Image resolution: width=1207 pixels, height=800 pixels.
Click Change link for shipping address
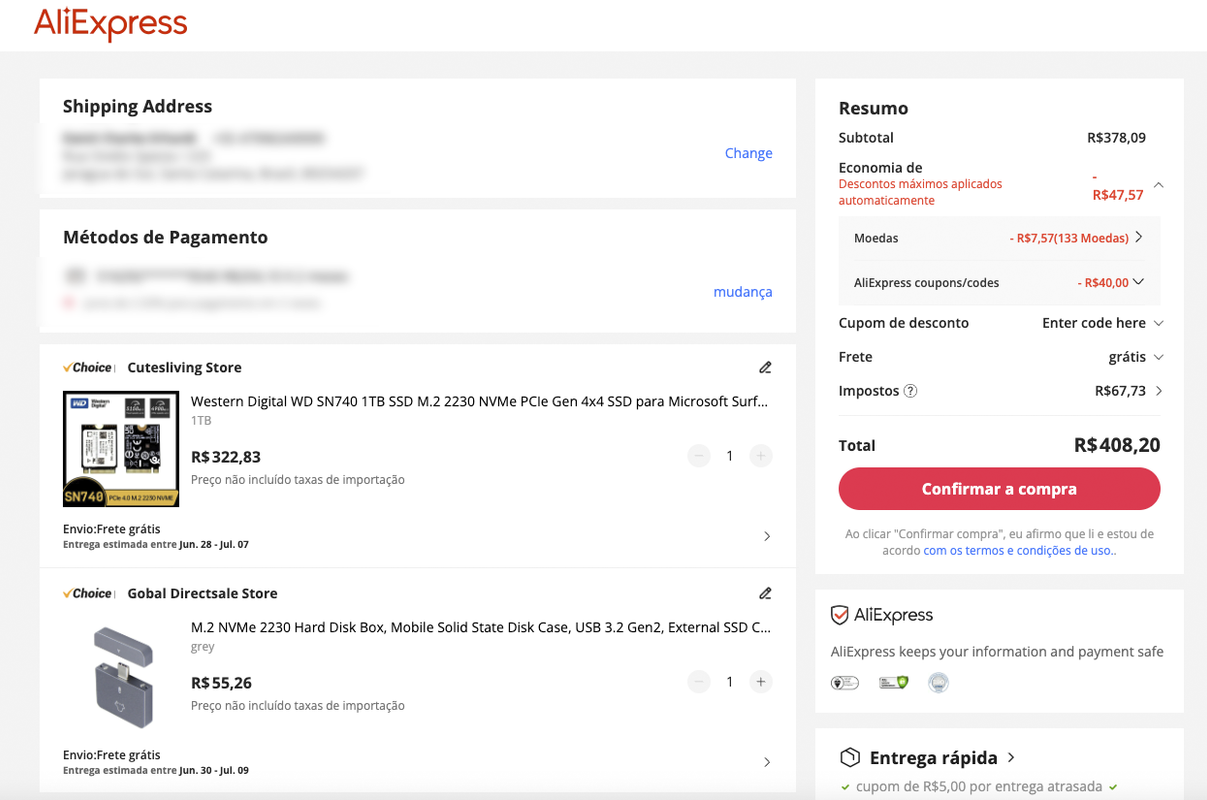click(x=749, y=153)
